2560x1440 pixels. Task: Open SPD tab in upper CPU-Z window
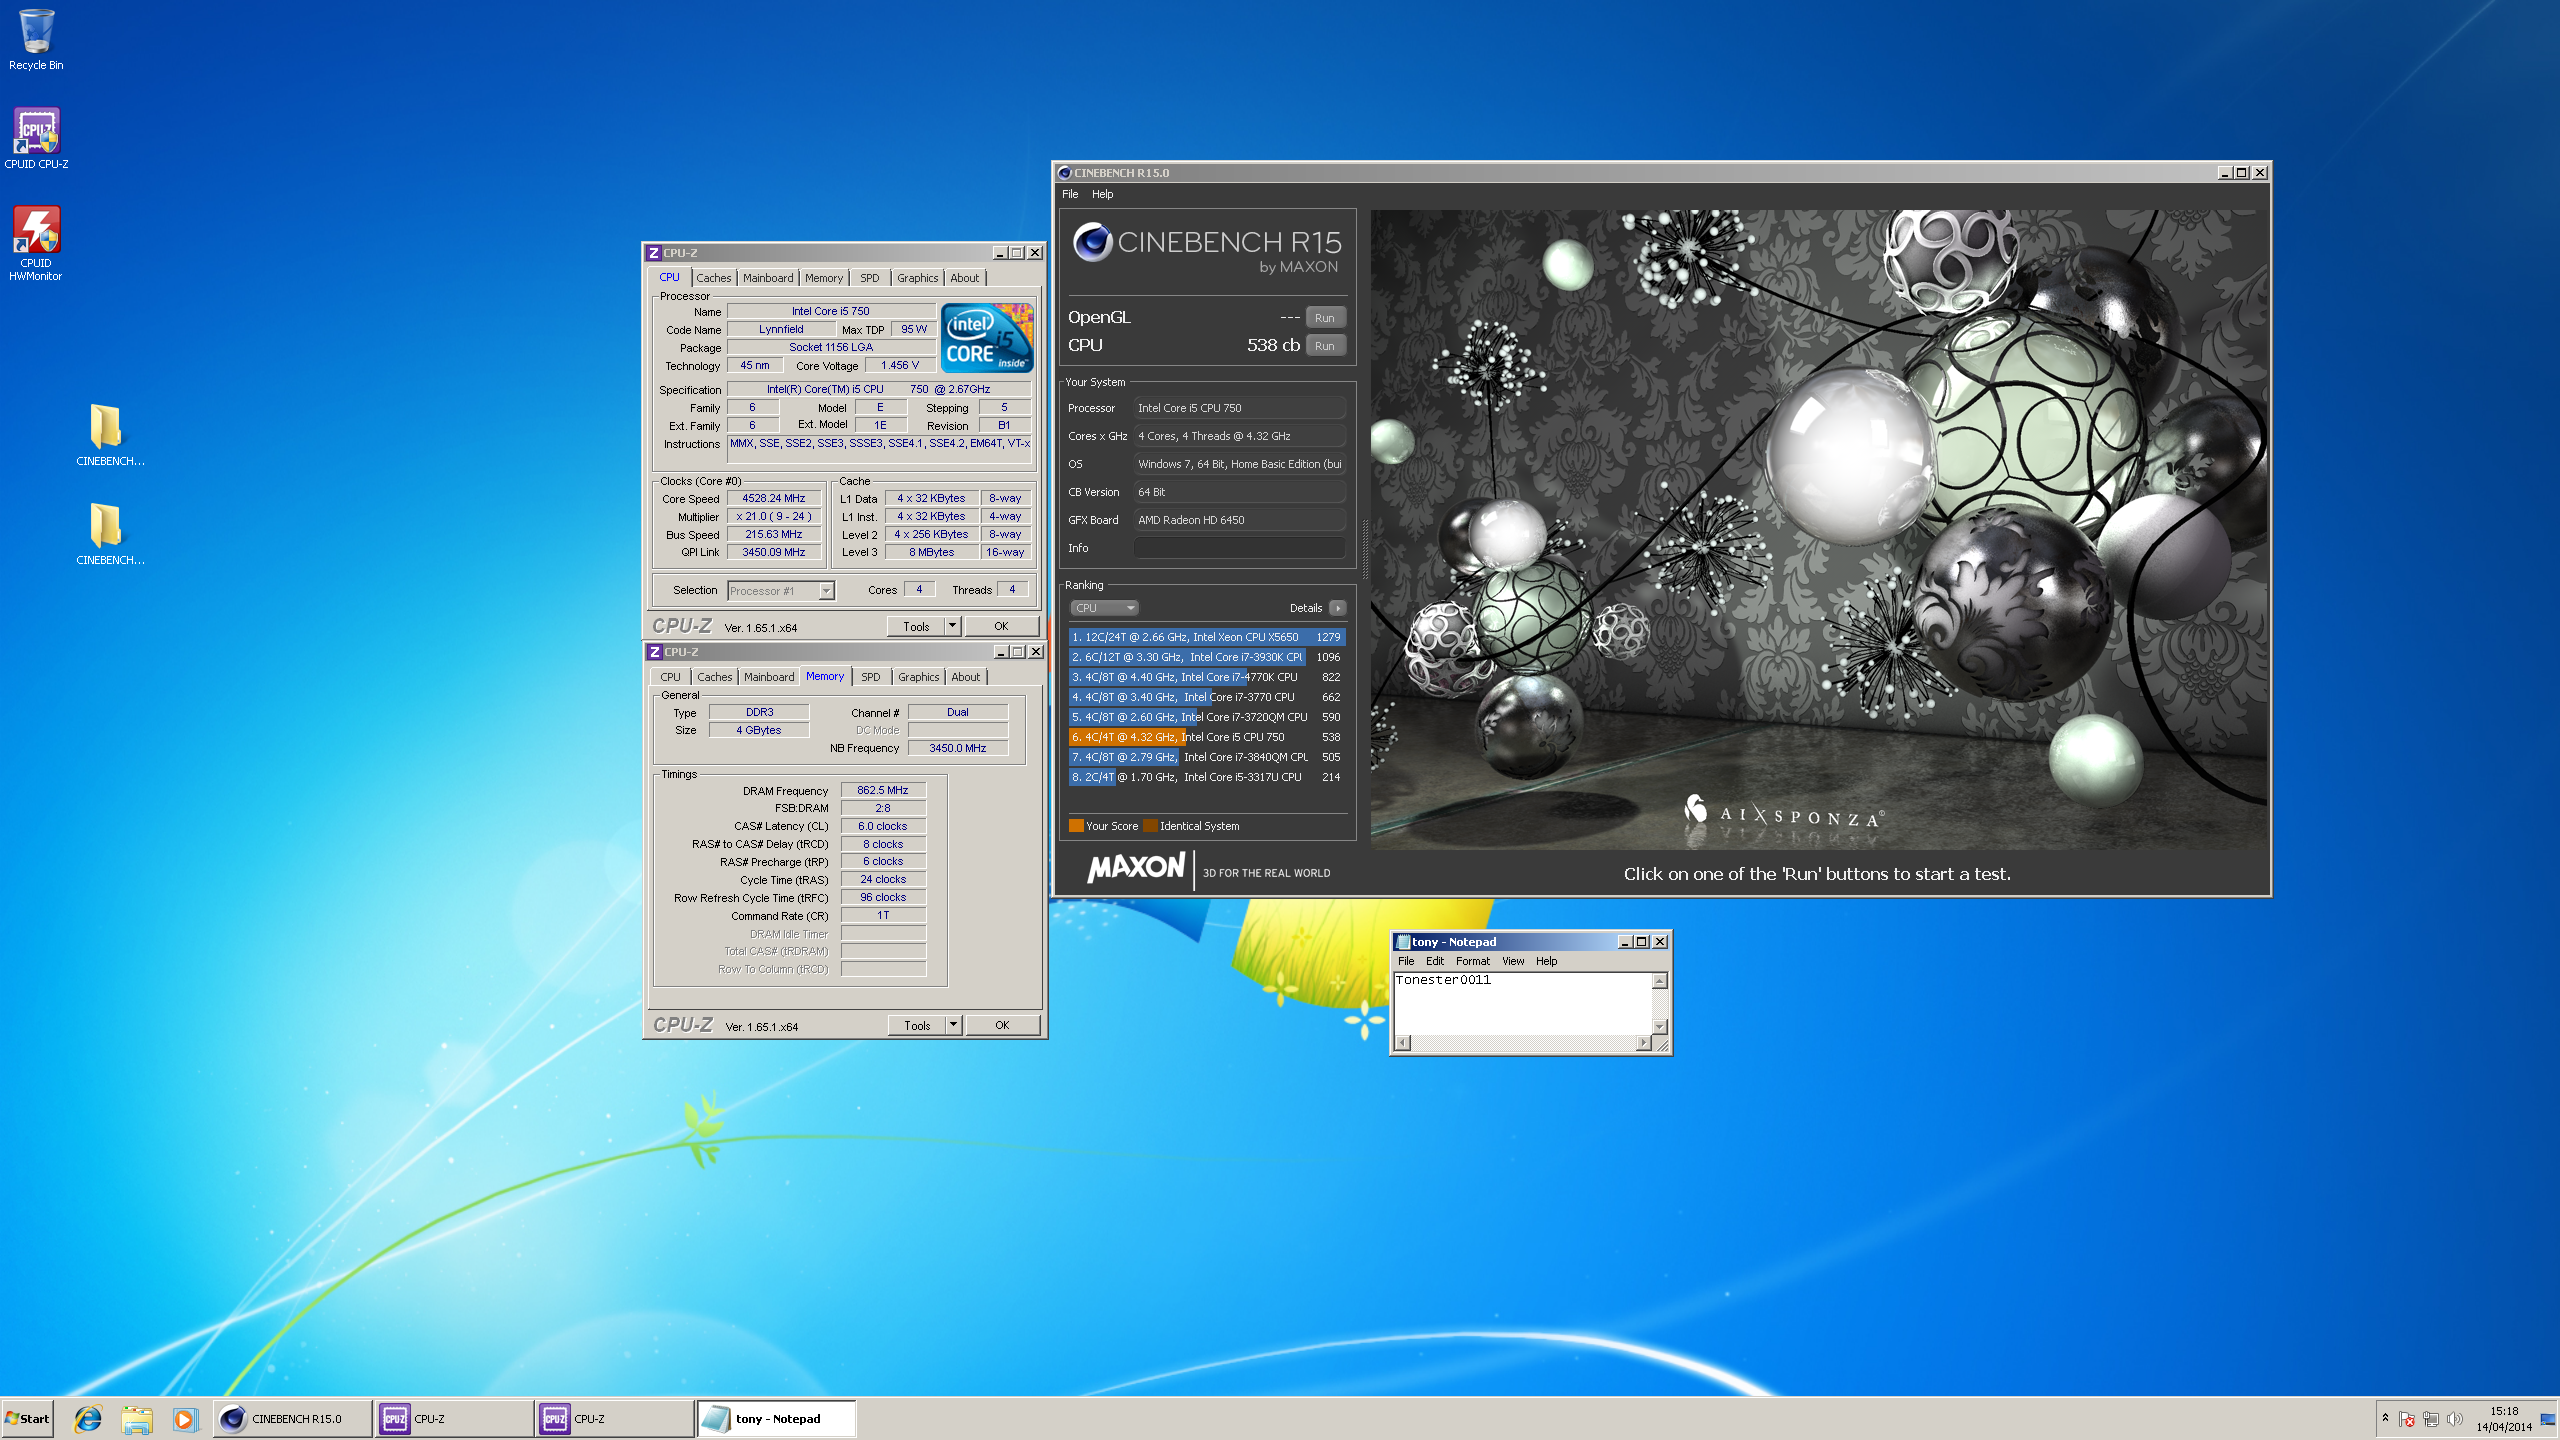[870, 278]
